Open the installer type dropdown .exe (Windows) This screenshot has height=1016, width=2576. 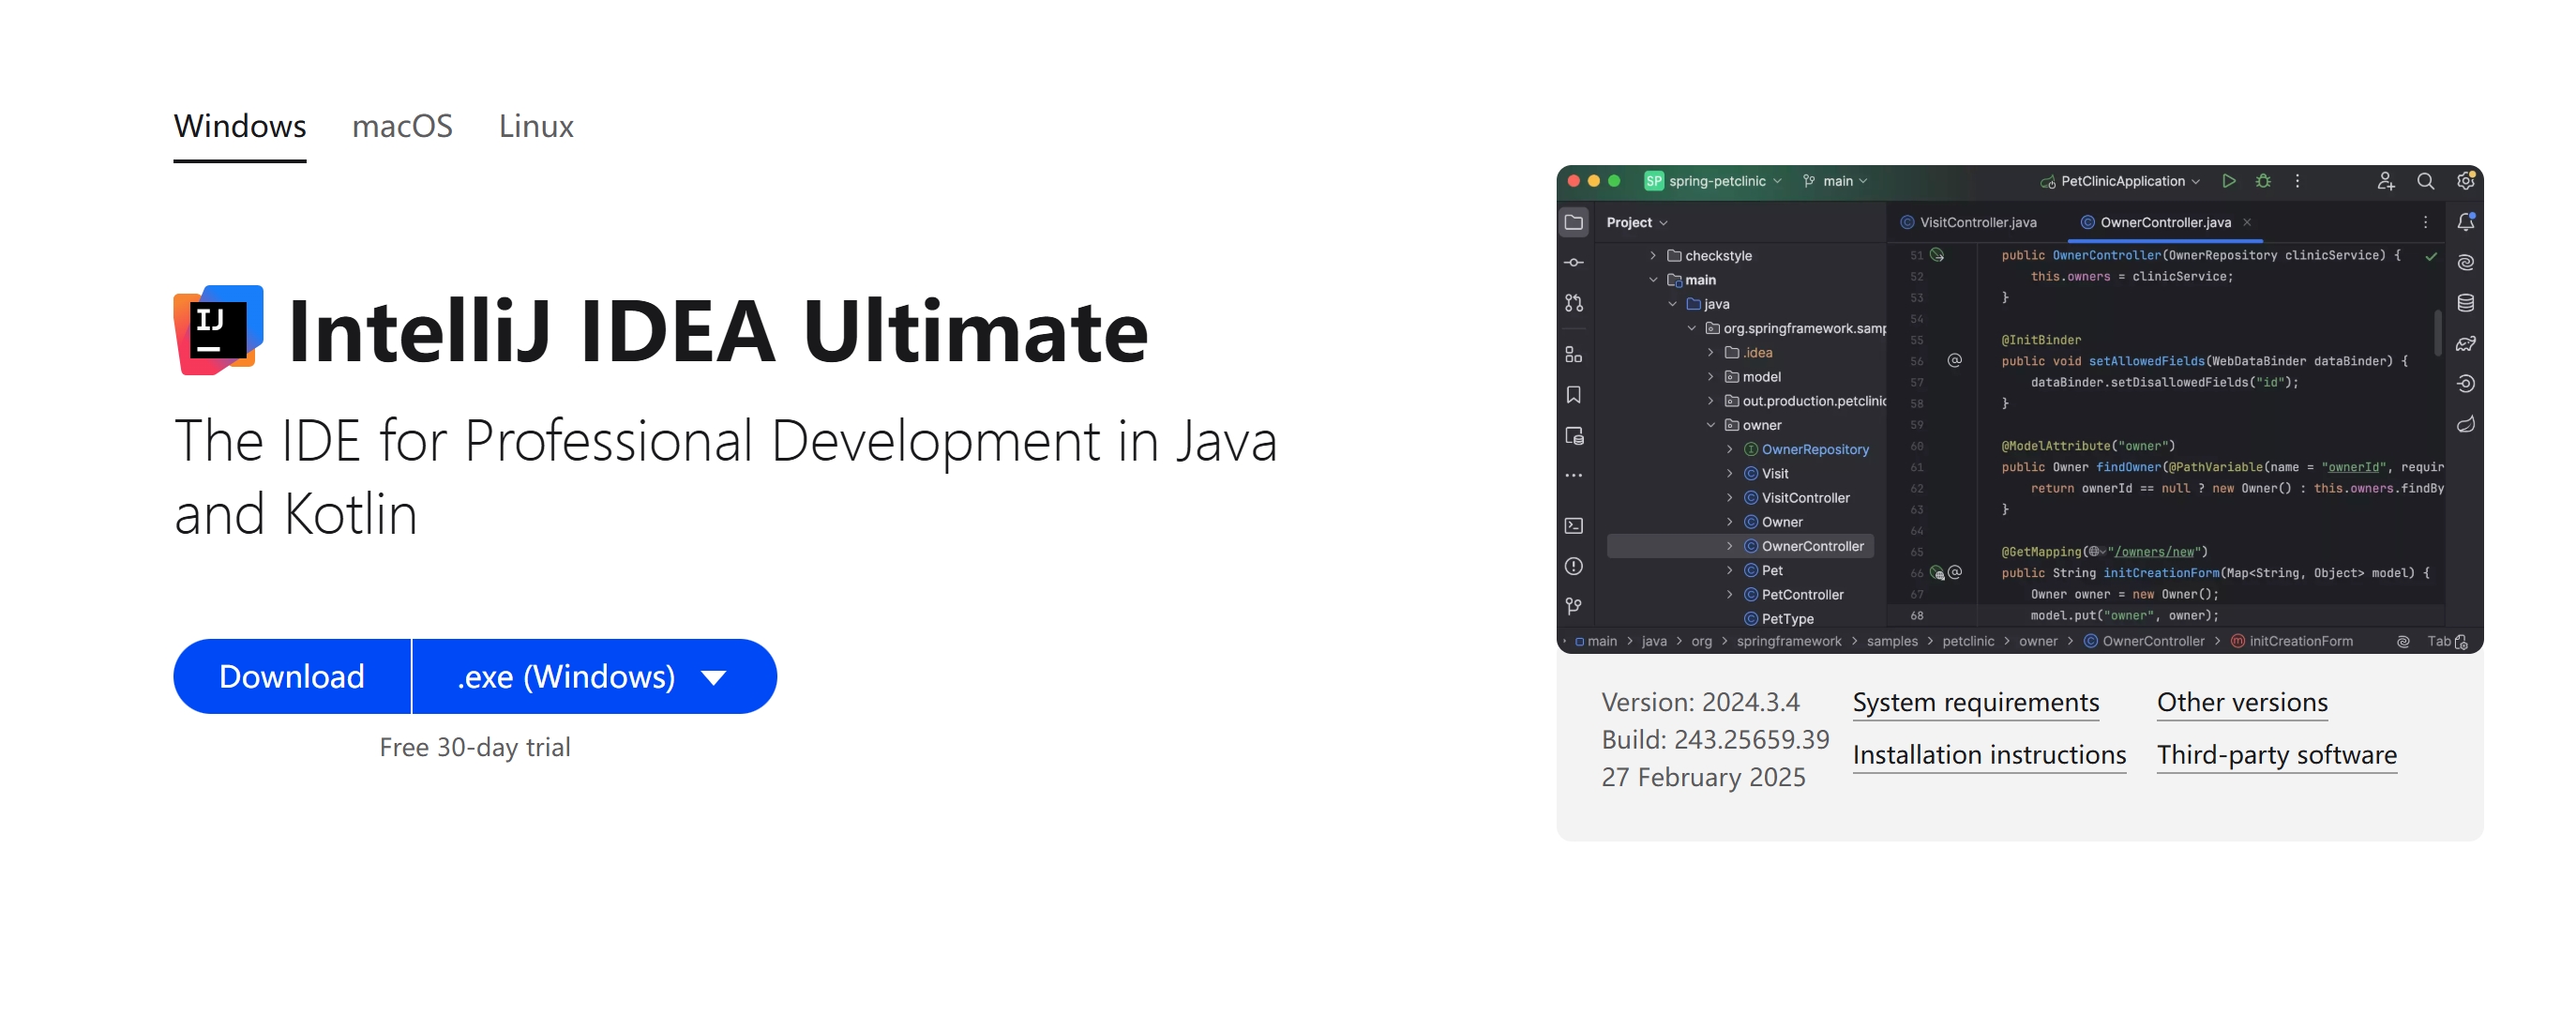594,676
